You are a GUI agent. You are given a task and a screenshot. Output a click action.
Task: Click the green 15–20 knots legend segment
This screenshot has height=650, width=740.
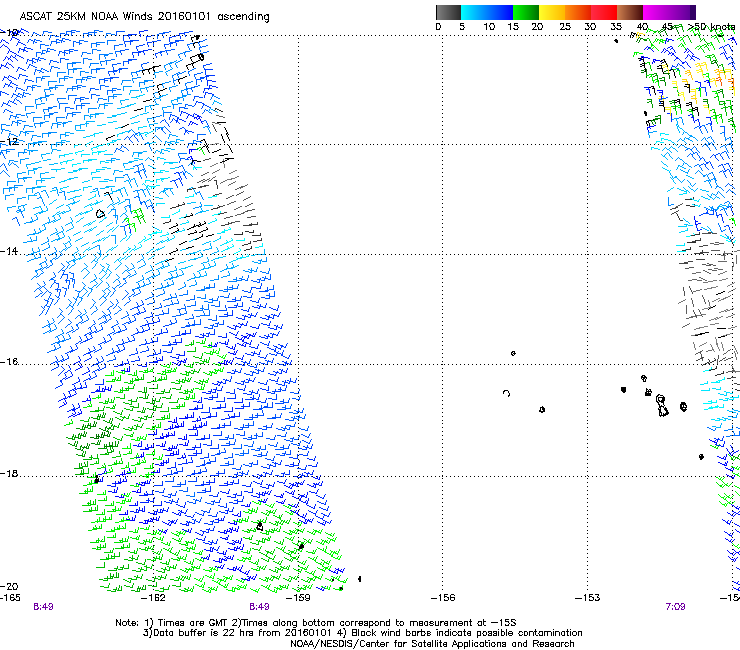526,12
